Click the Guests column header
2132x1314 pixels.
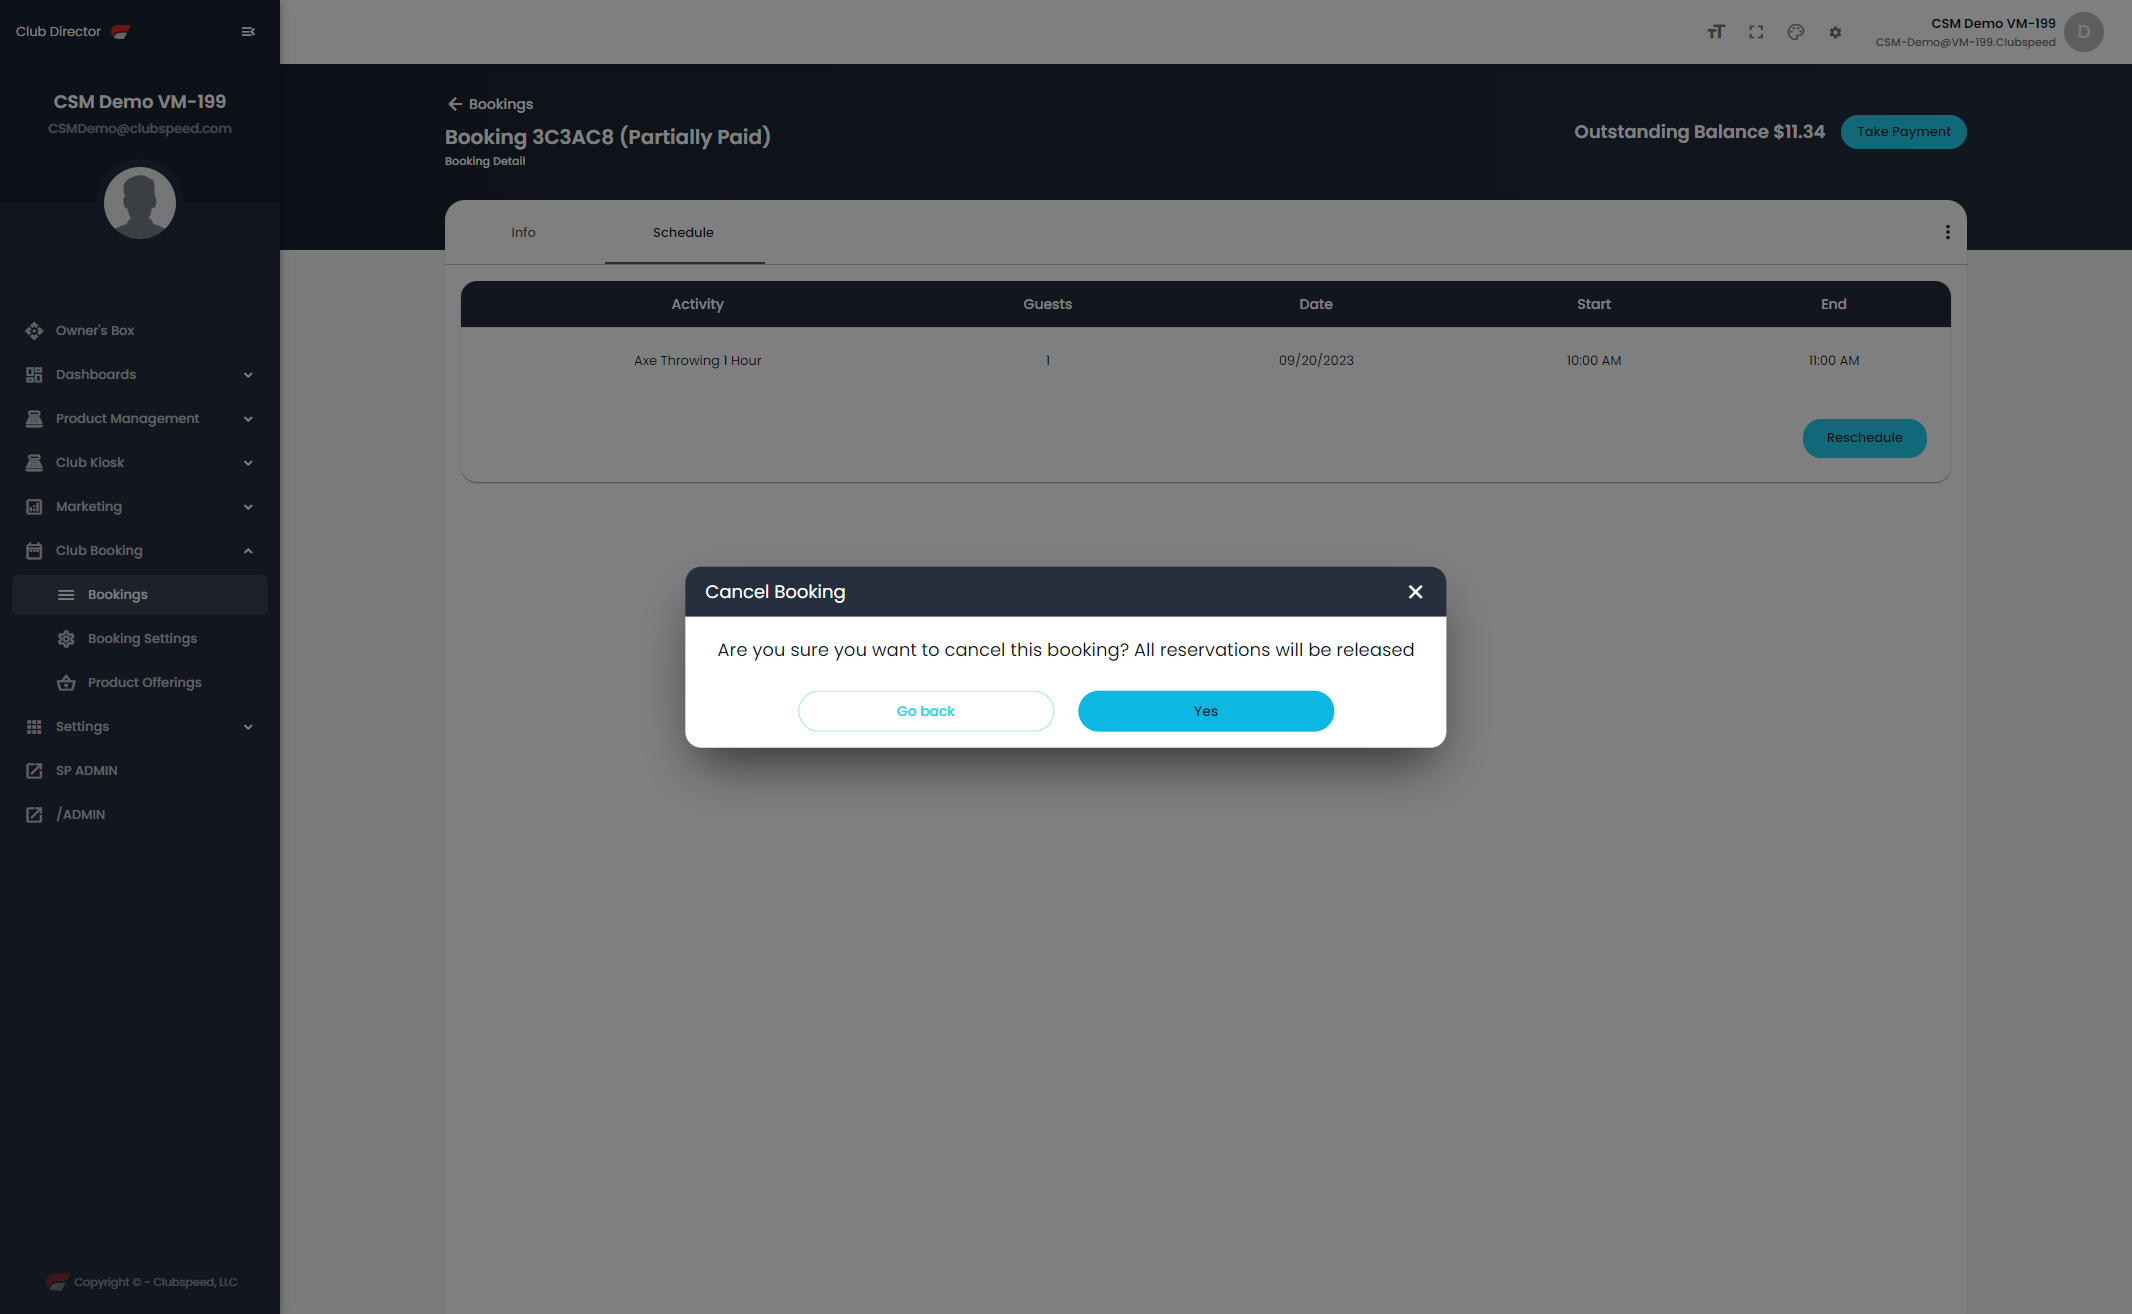coord(1047,304)
